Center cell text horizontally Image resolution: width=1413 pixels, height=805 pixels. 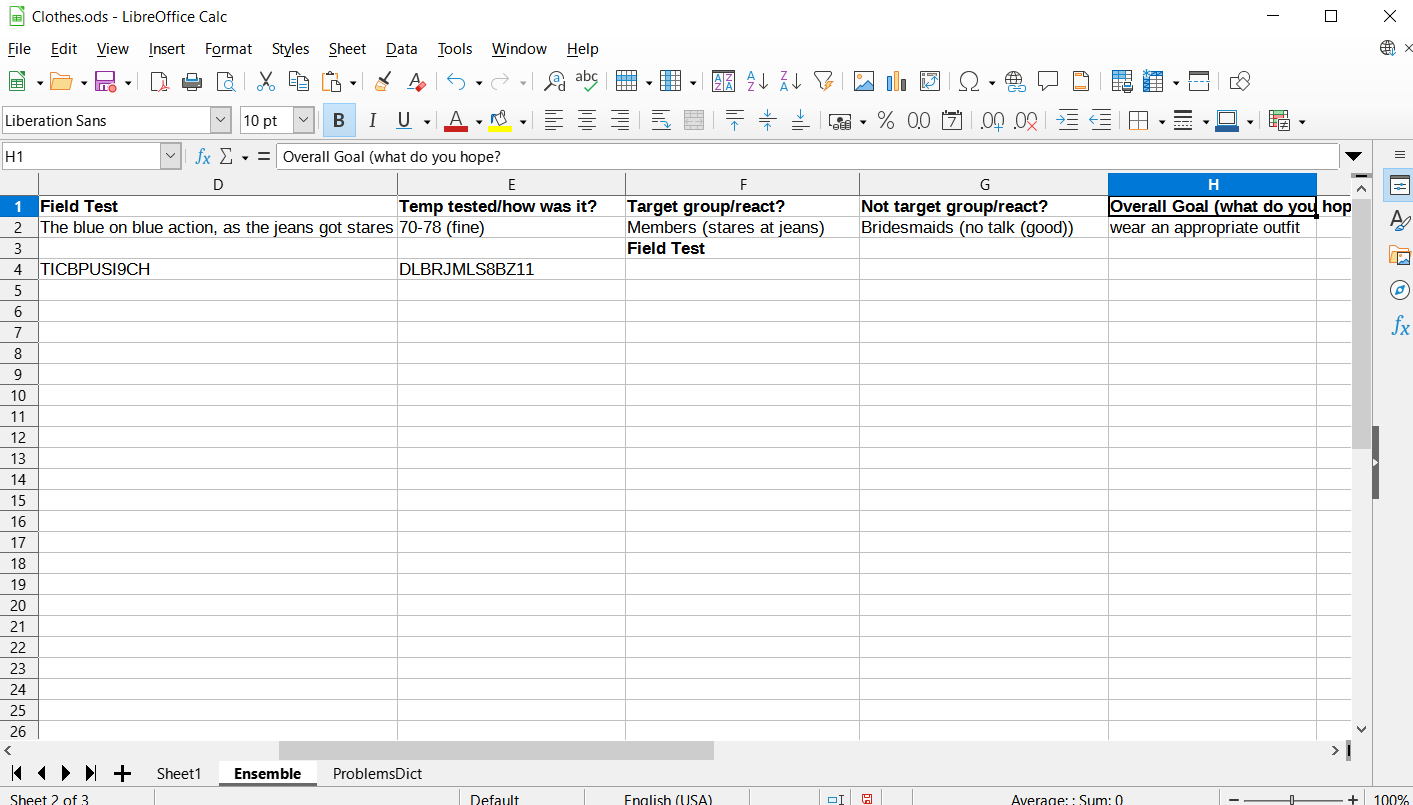(x=587, y=121)
